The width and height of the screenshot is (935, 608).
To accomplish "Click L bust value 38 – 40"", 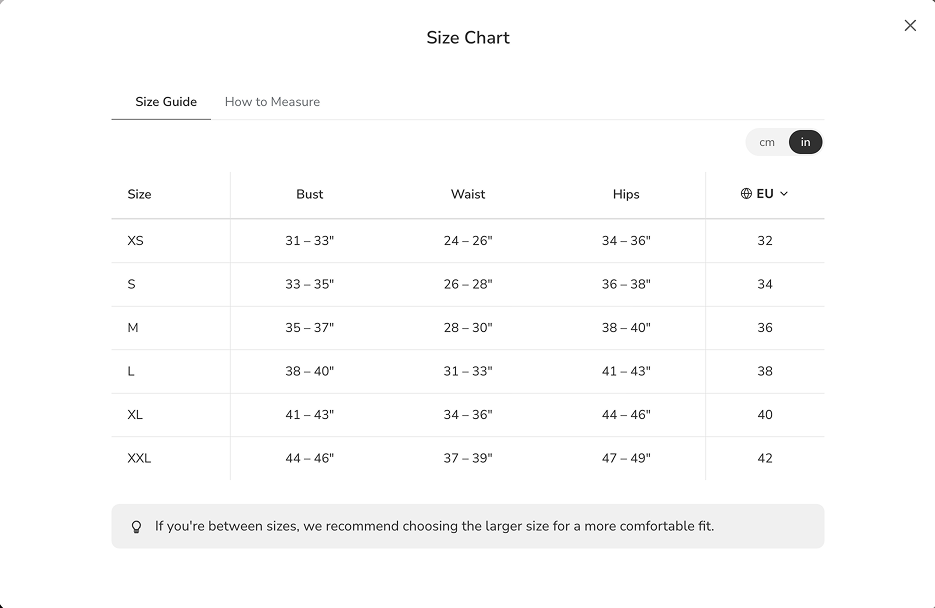I will point(309,371).
